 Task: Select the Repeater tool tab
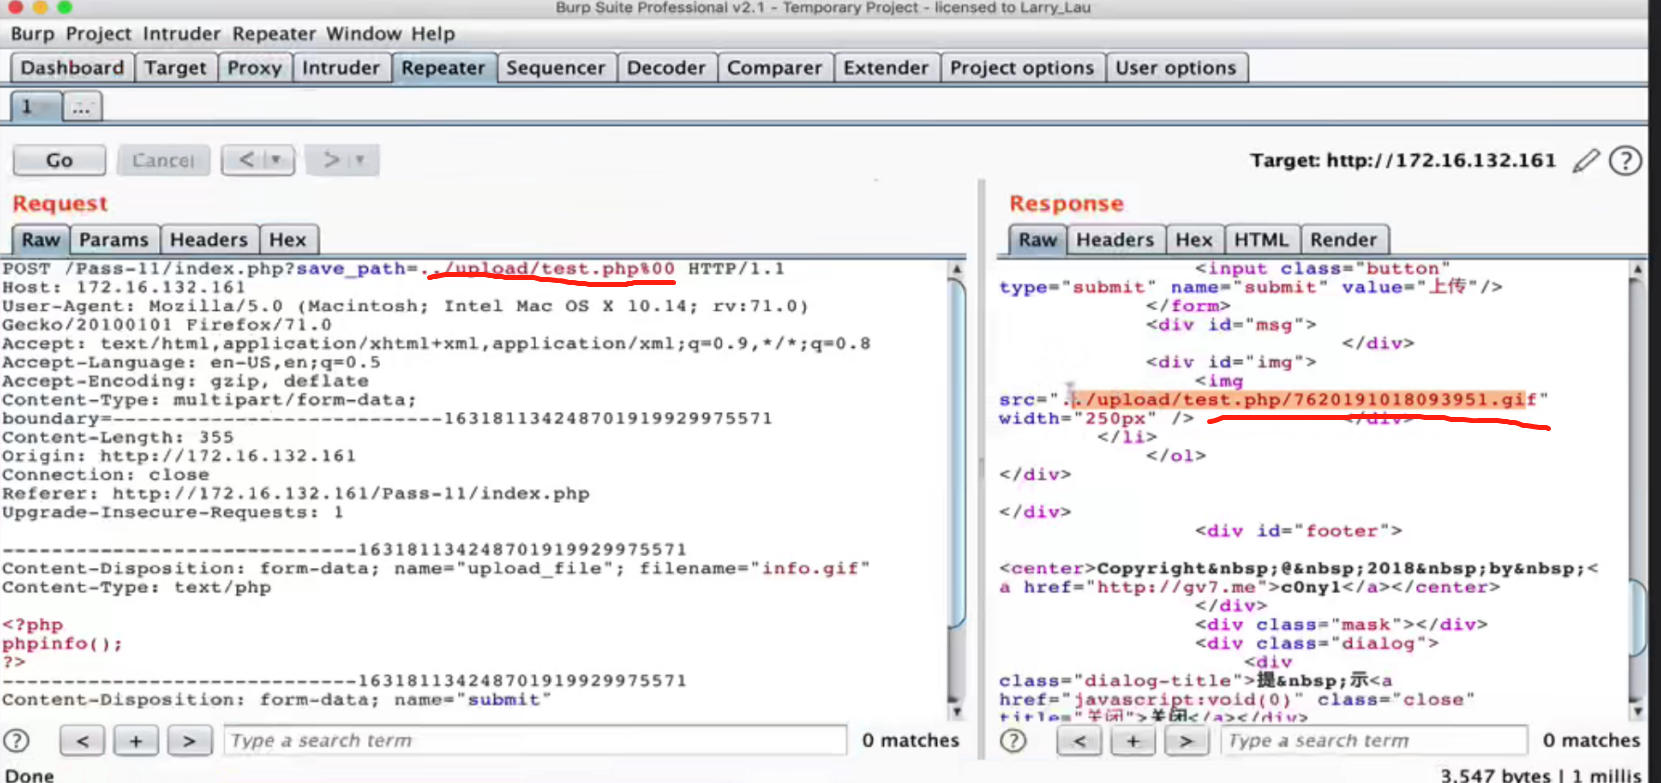click(443, 68)
